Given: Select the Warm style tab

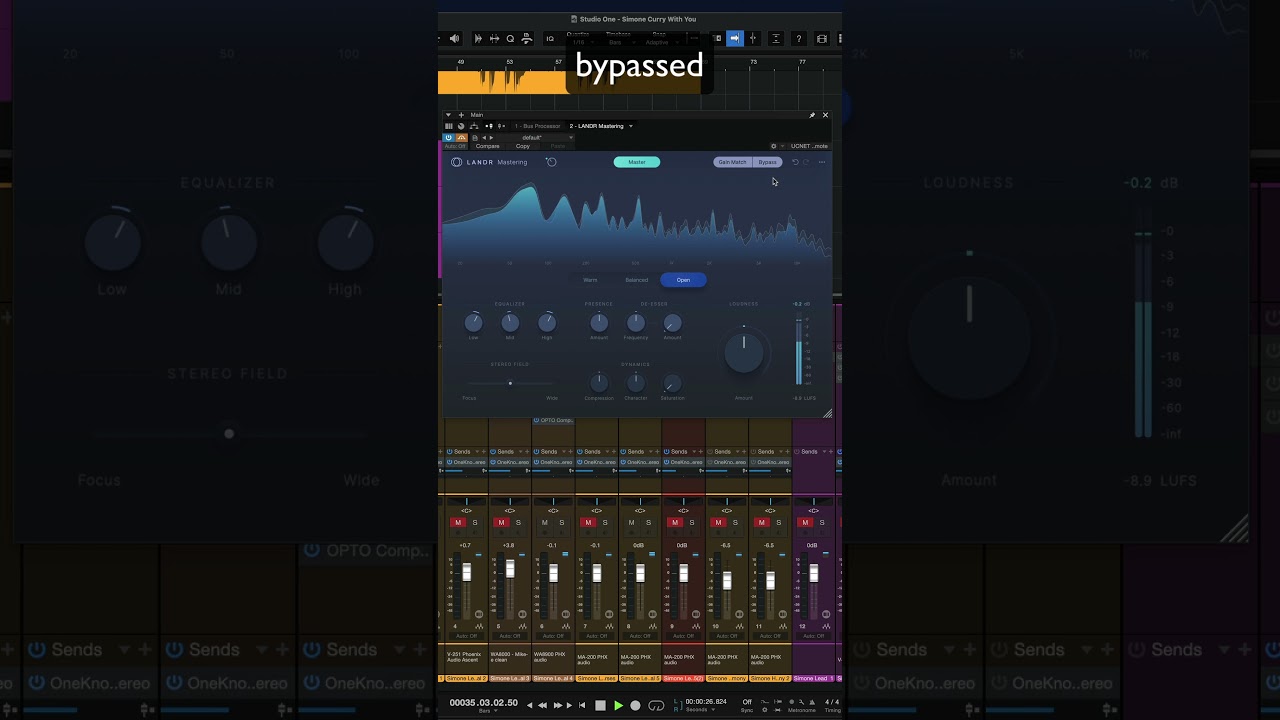Looking at the screenshot, I should (x=590, y=280).
